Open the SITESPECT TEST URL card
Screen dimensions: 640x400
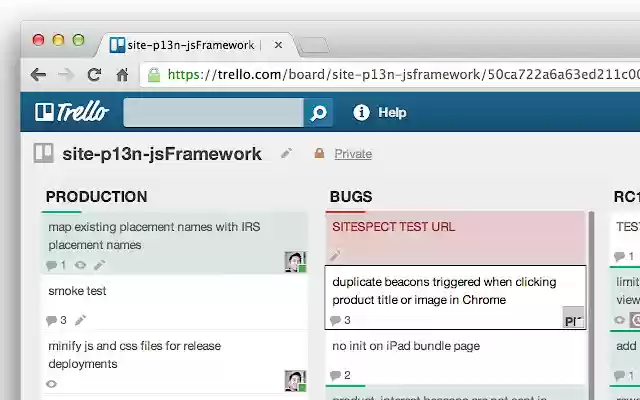point(456,238)
